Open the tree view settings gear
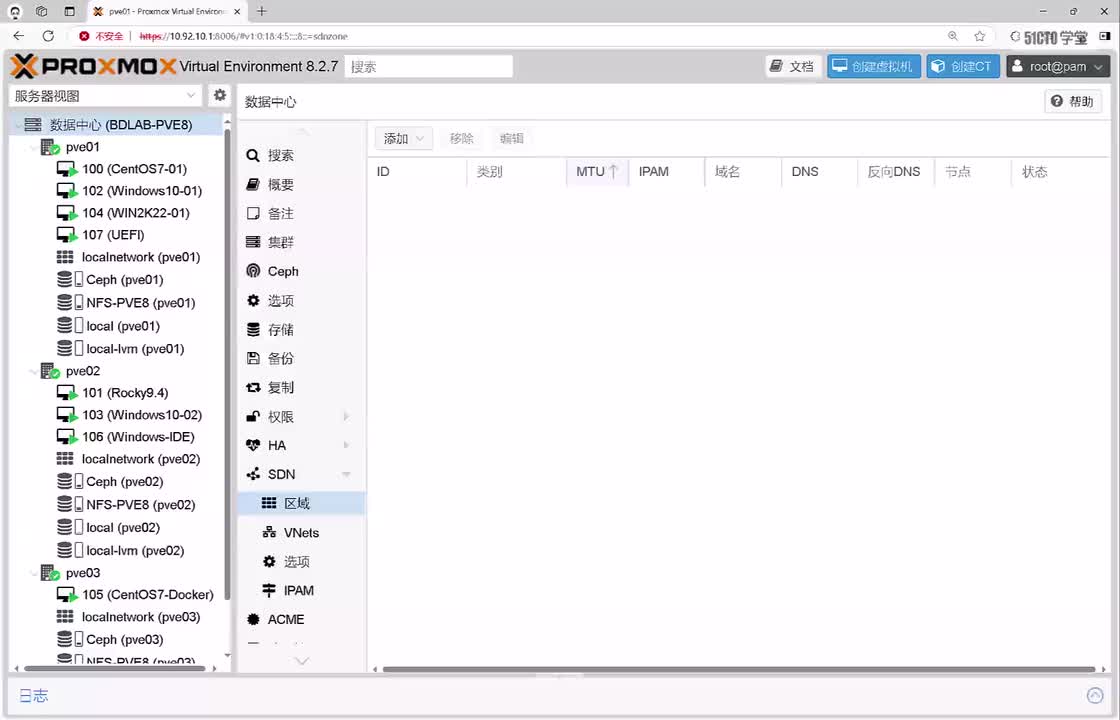 (220, 95)
